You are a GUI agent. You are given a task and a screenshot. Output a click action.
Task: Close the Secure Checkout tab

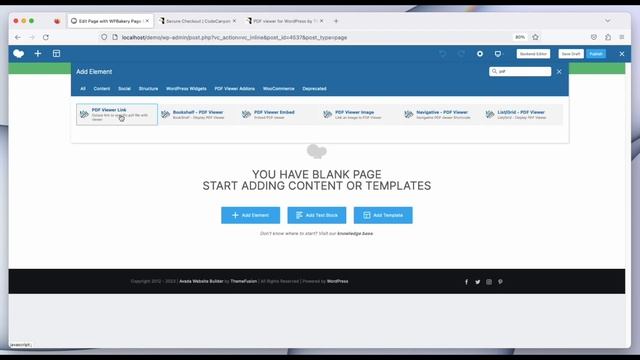click(x=234, y=21)
